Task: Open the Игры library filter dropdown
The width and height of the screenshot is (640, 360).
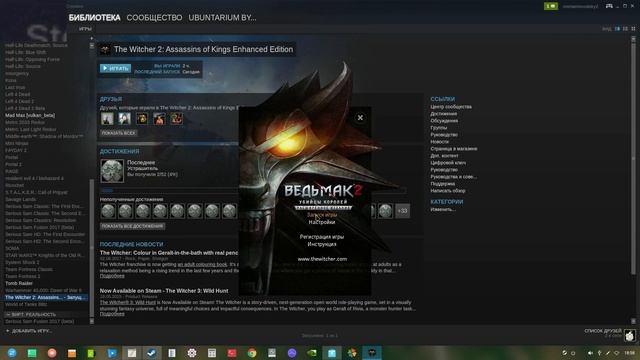Action: point(85,29)
